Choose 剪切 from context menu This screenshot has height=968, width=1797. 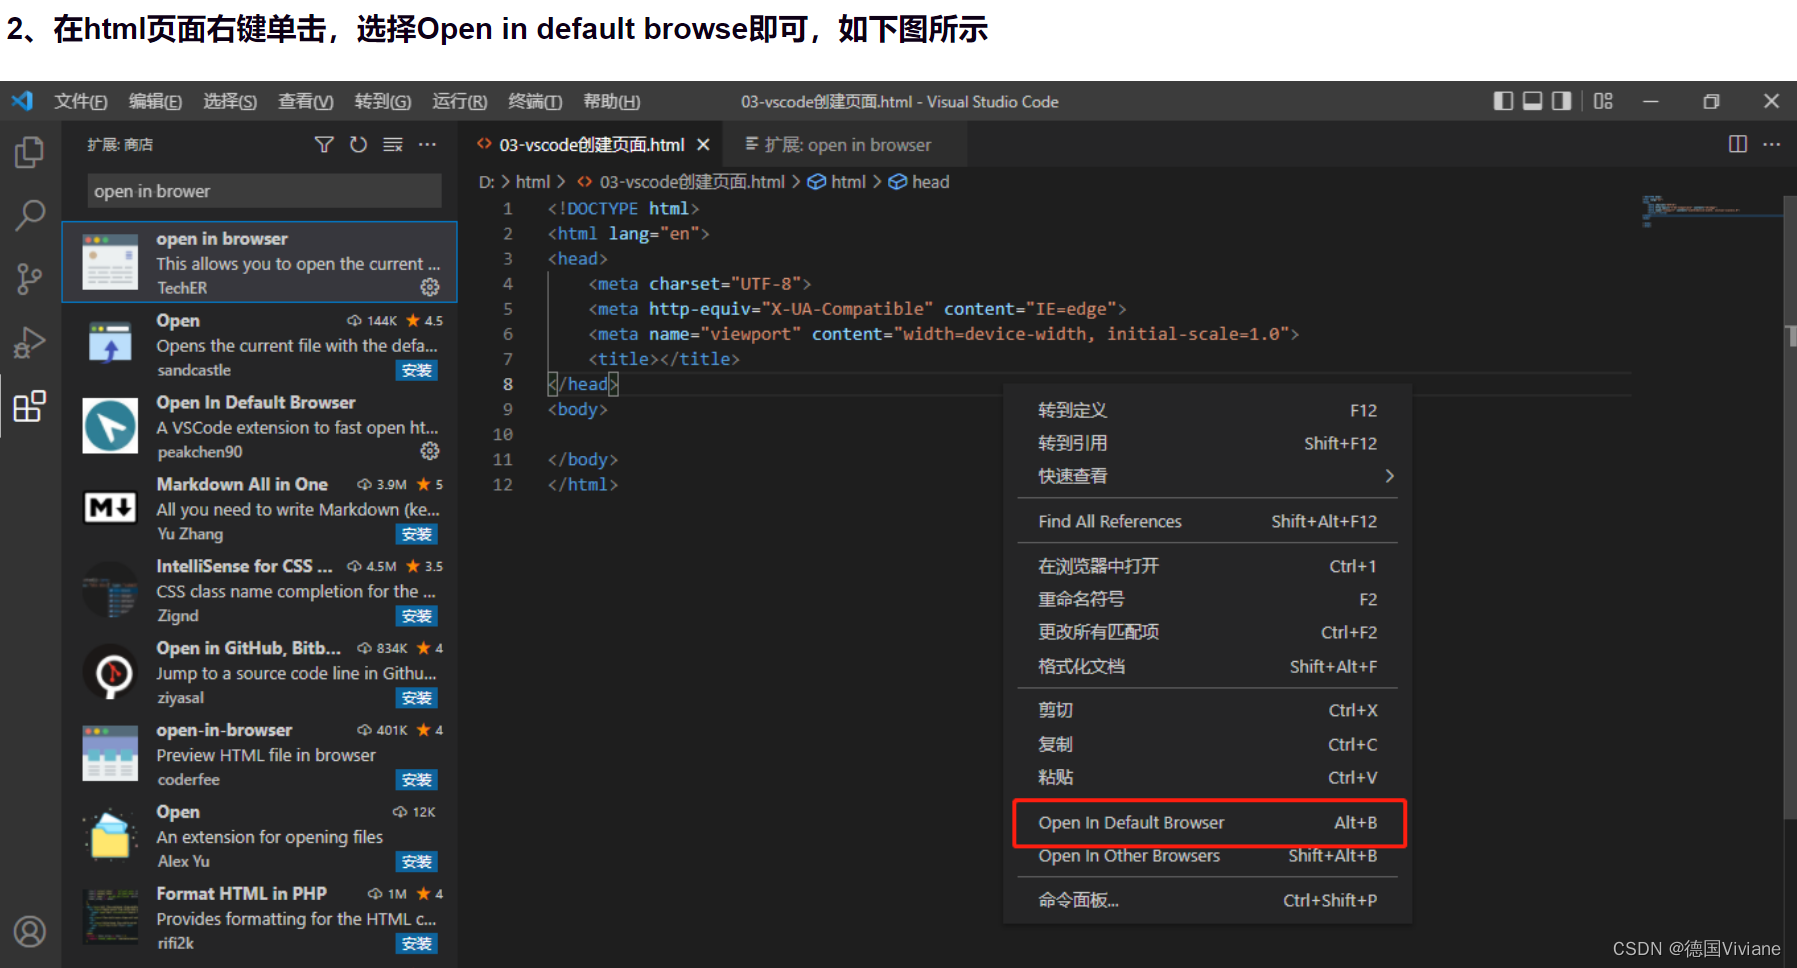[x=1207, y=710]
